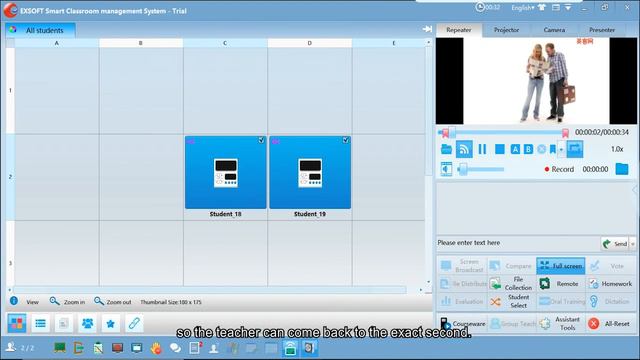Set repeat point A
The width and height of the screenshot is (640, 360).
pyautogui.click(x=515, y=149)
